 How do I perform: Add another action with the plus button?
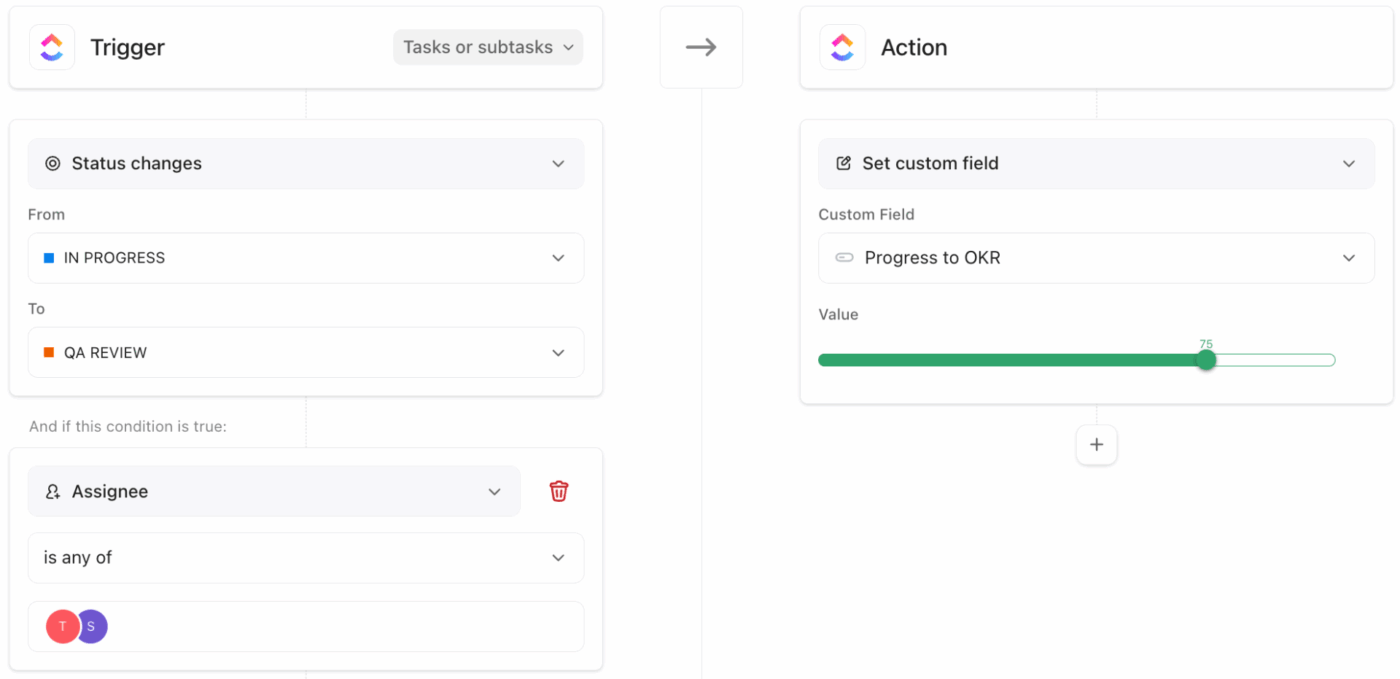tap(1097, 444)
